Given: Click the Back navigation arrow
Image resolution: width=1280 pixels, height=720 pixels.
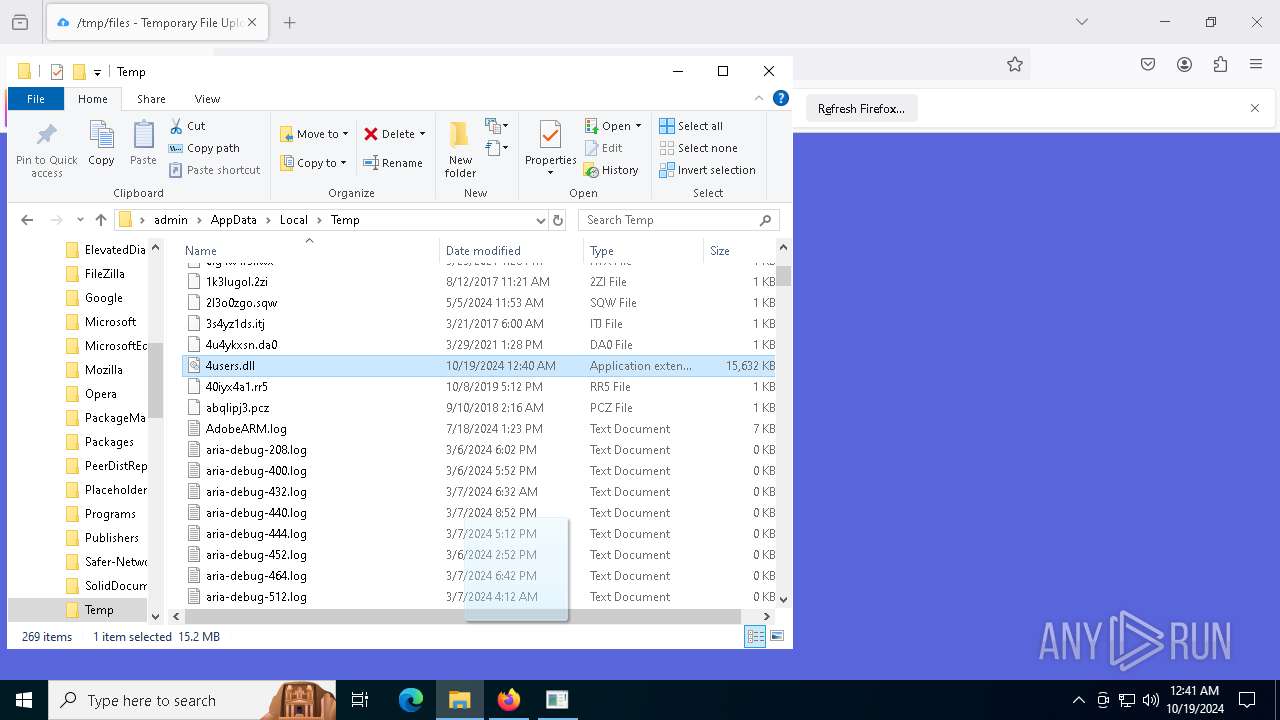Looking at the screenshot, I should [27, 220].
